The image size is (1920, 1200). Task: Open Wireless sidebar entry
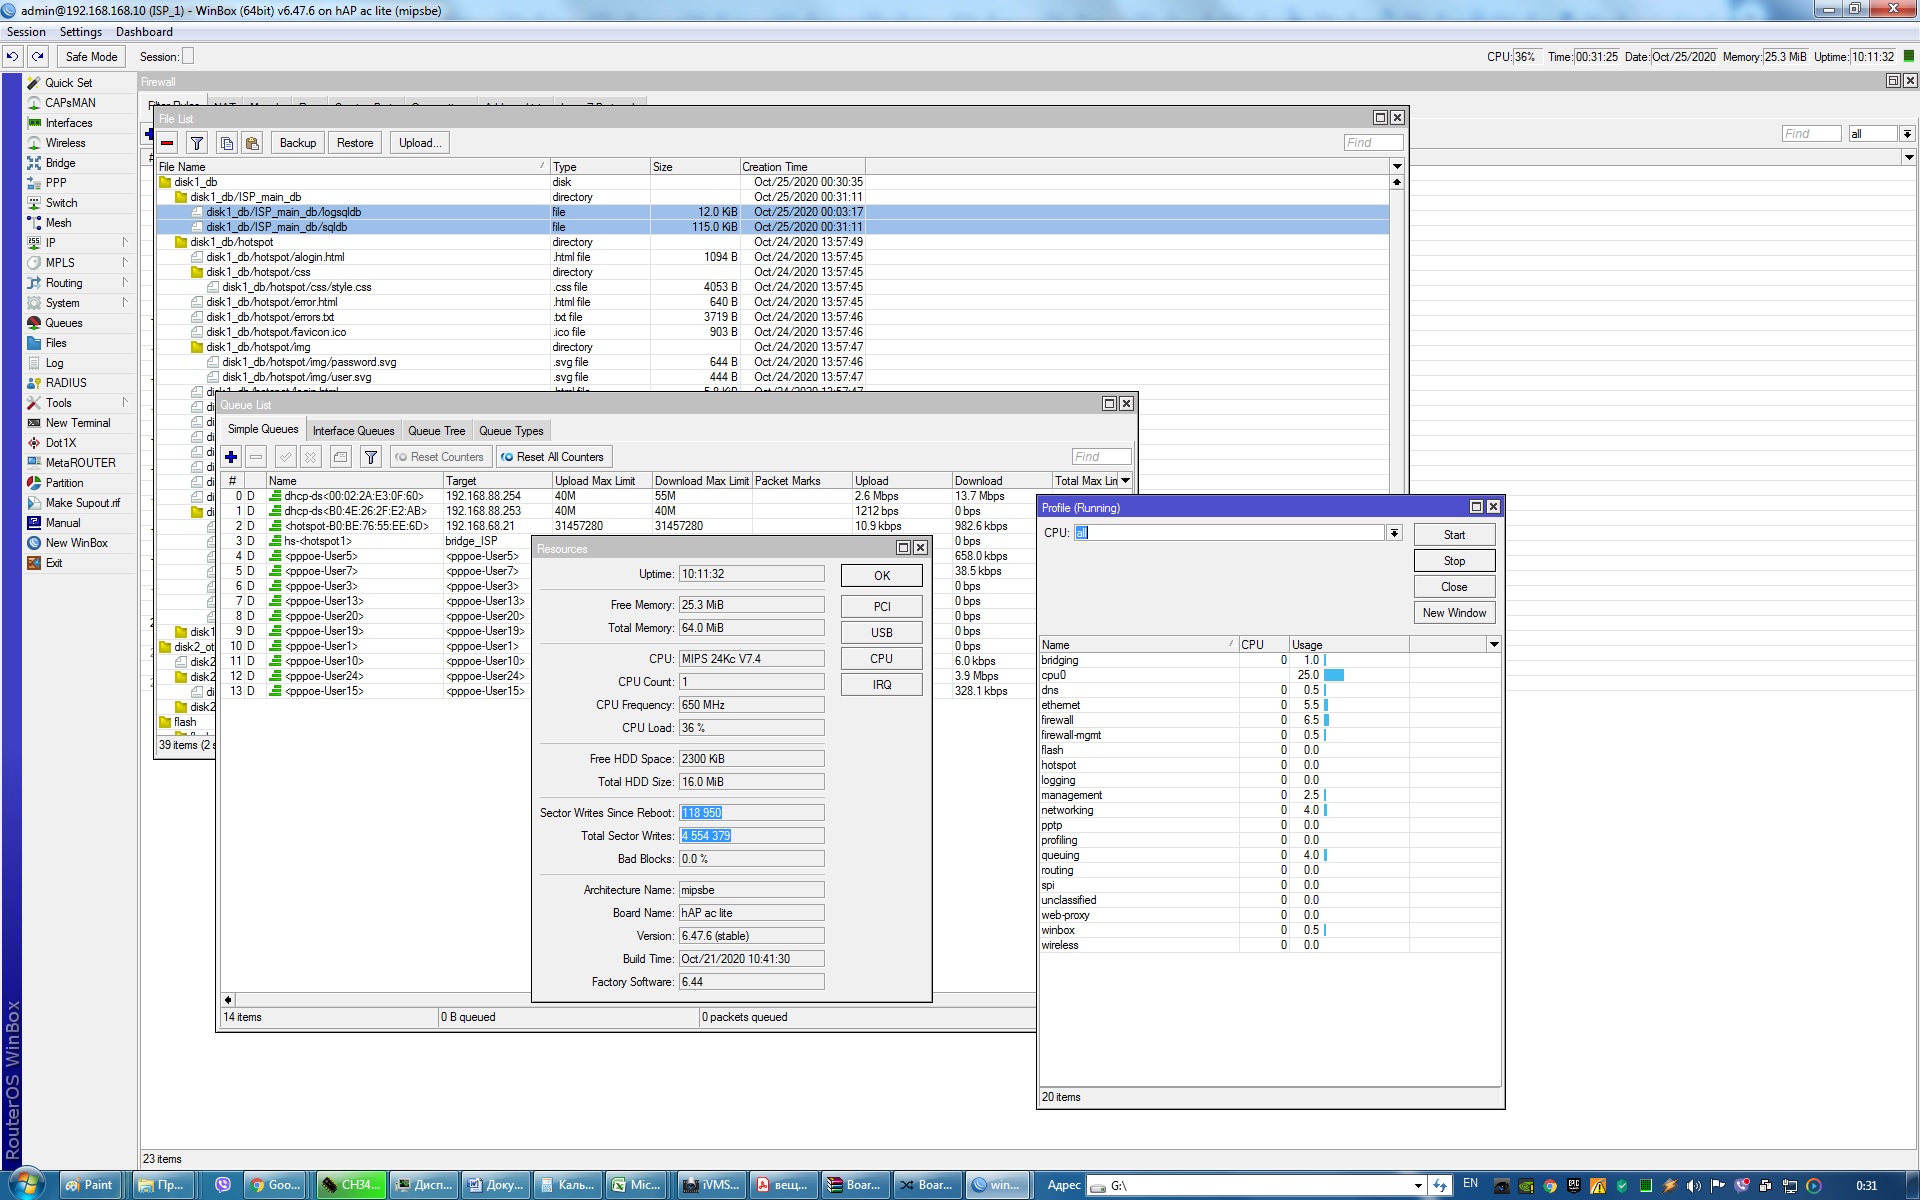(x=65, y=143)
